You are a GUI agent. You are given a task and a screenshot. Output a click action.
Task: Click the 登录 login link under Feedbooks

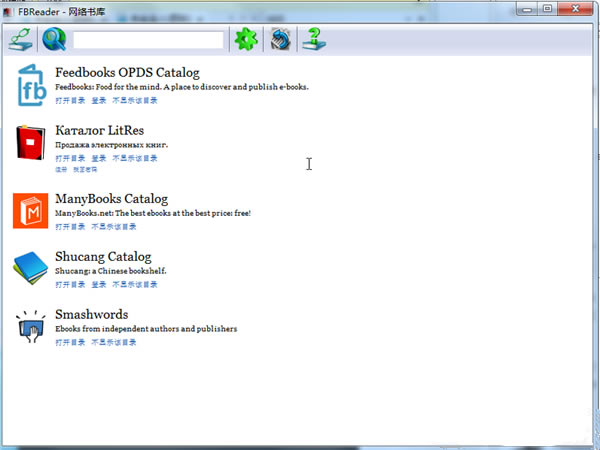tap(99, 100)
